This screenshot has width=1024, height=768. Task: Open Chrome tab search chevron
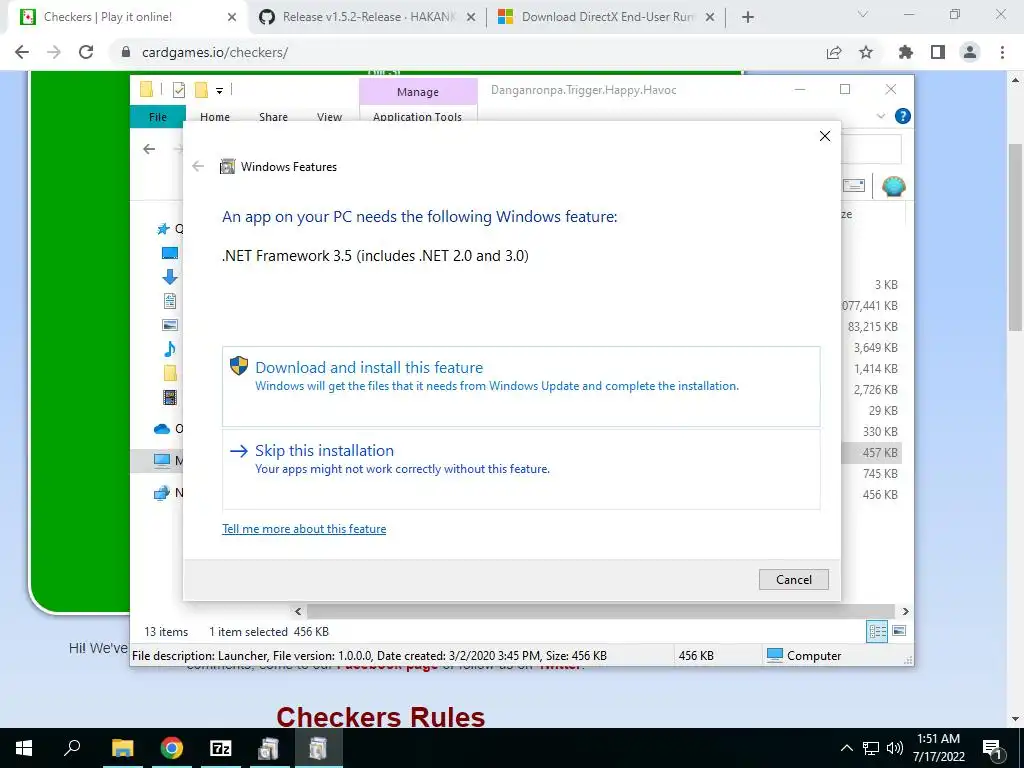tap(863, 14)
